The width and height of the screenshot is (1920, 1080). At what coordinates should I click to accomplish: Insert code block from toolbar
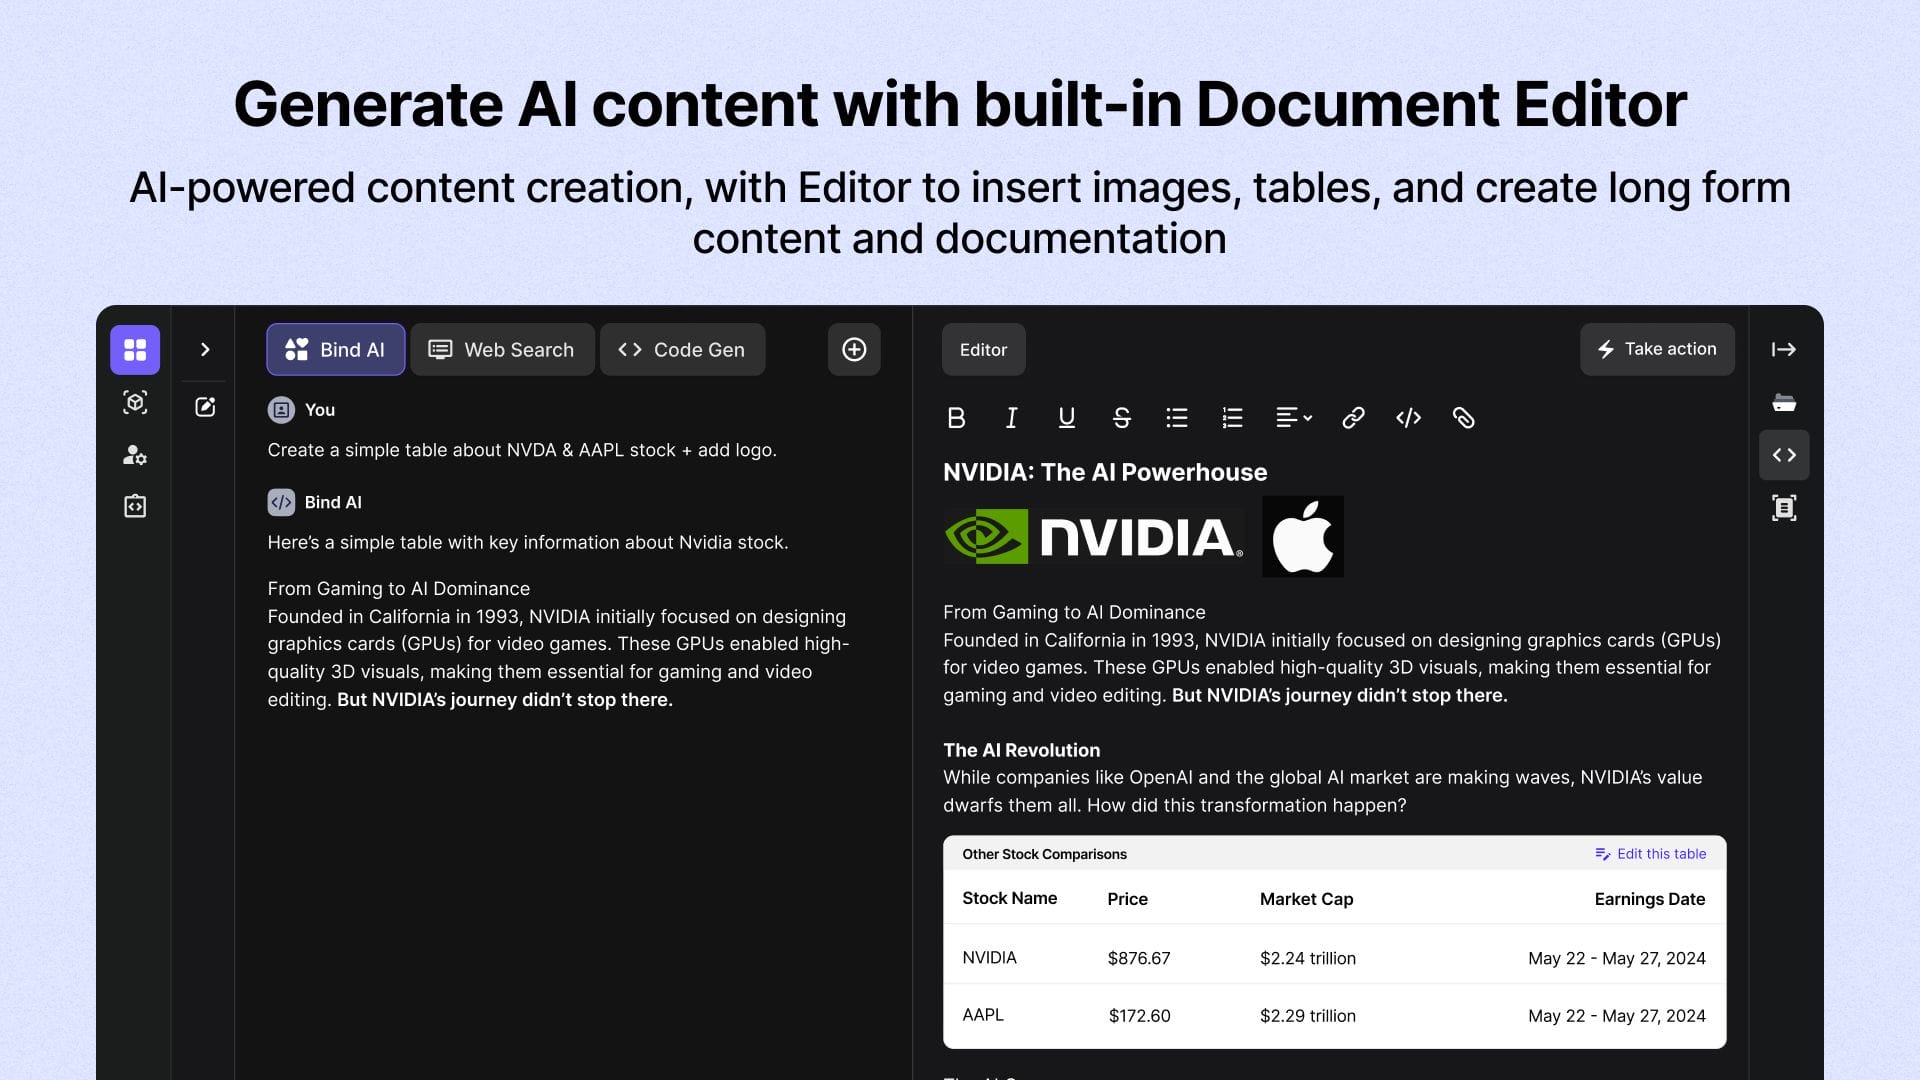click(1408, 418)
